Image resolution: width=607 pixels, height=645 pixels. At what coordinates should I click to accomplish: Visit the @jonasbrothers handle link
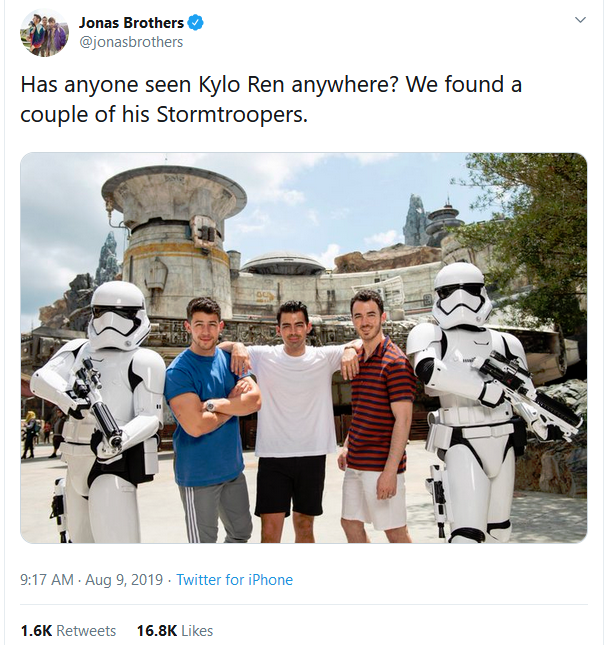coord(131,42)
